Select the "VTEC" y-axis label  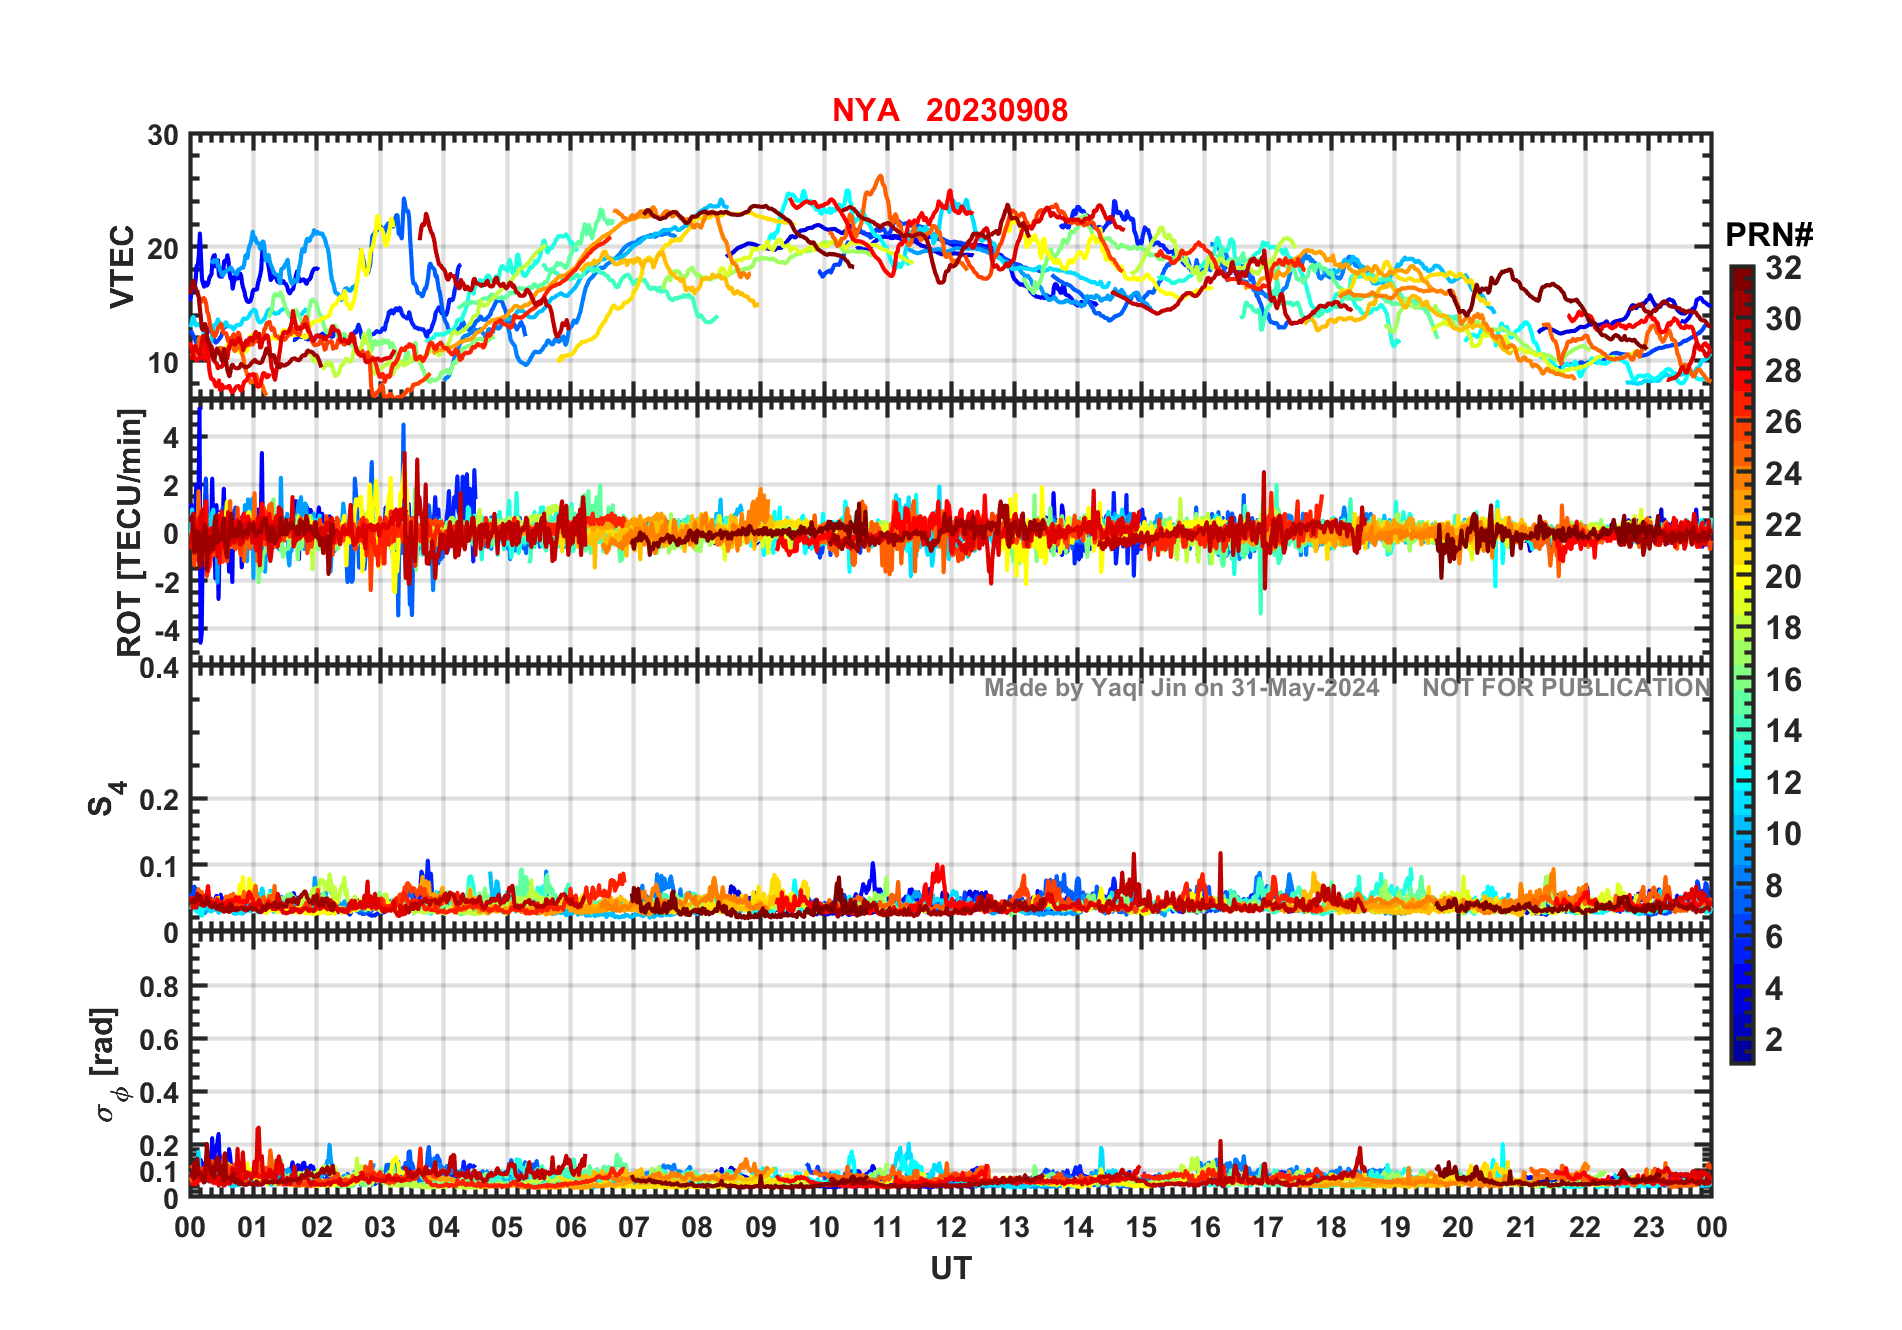(122, 267)
